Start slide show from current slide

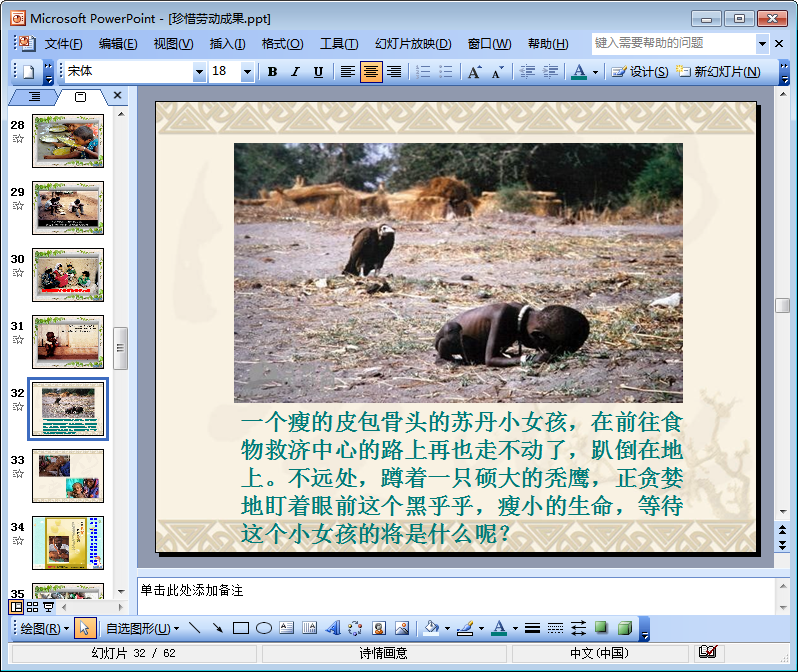(x=48, y=607)
